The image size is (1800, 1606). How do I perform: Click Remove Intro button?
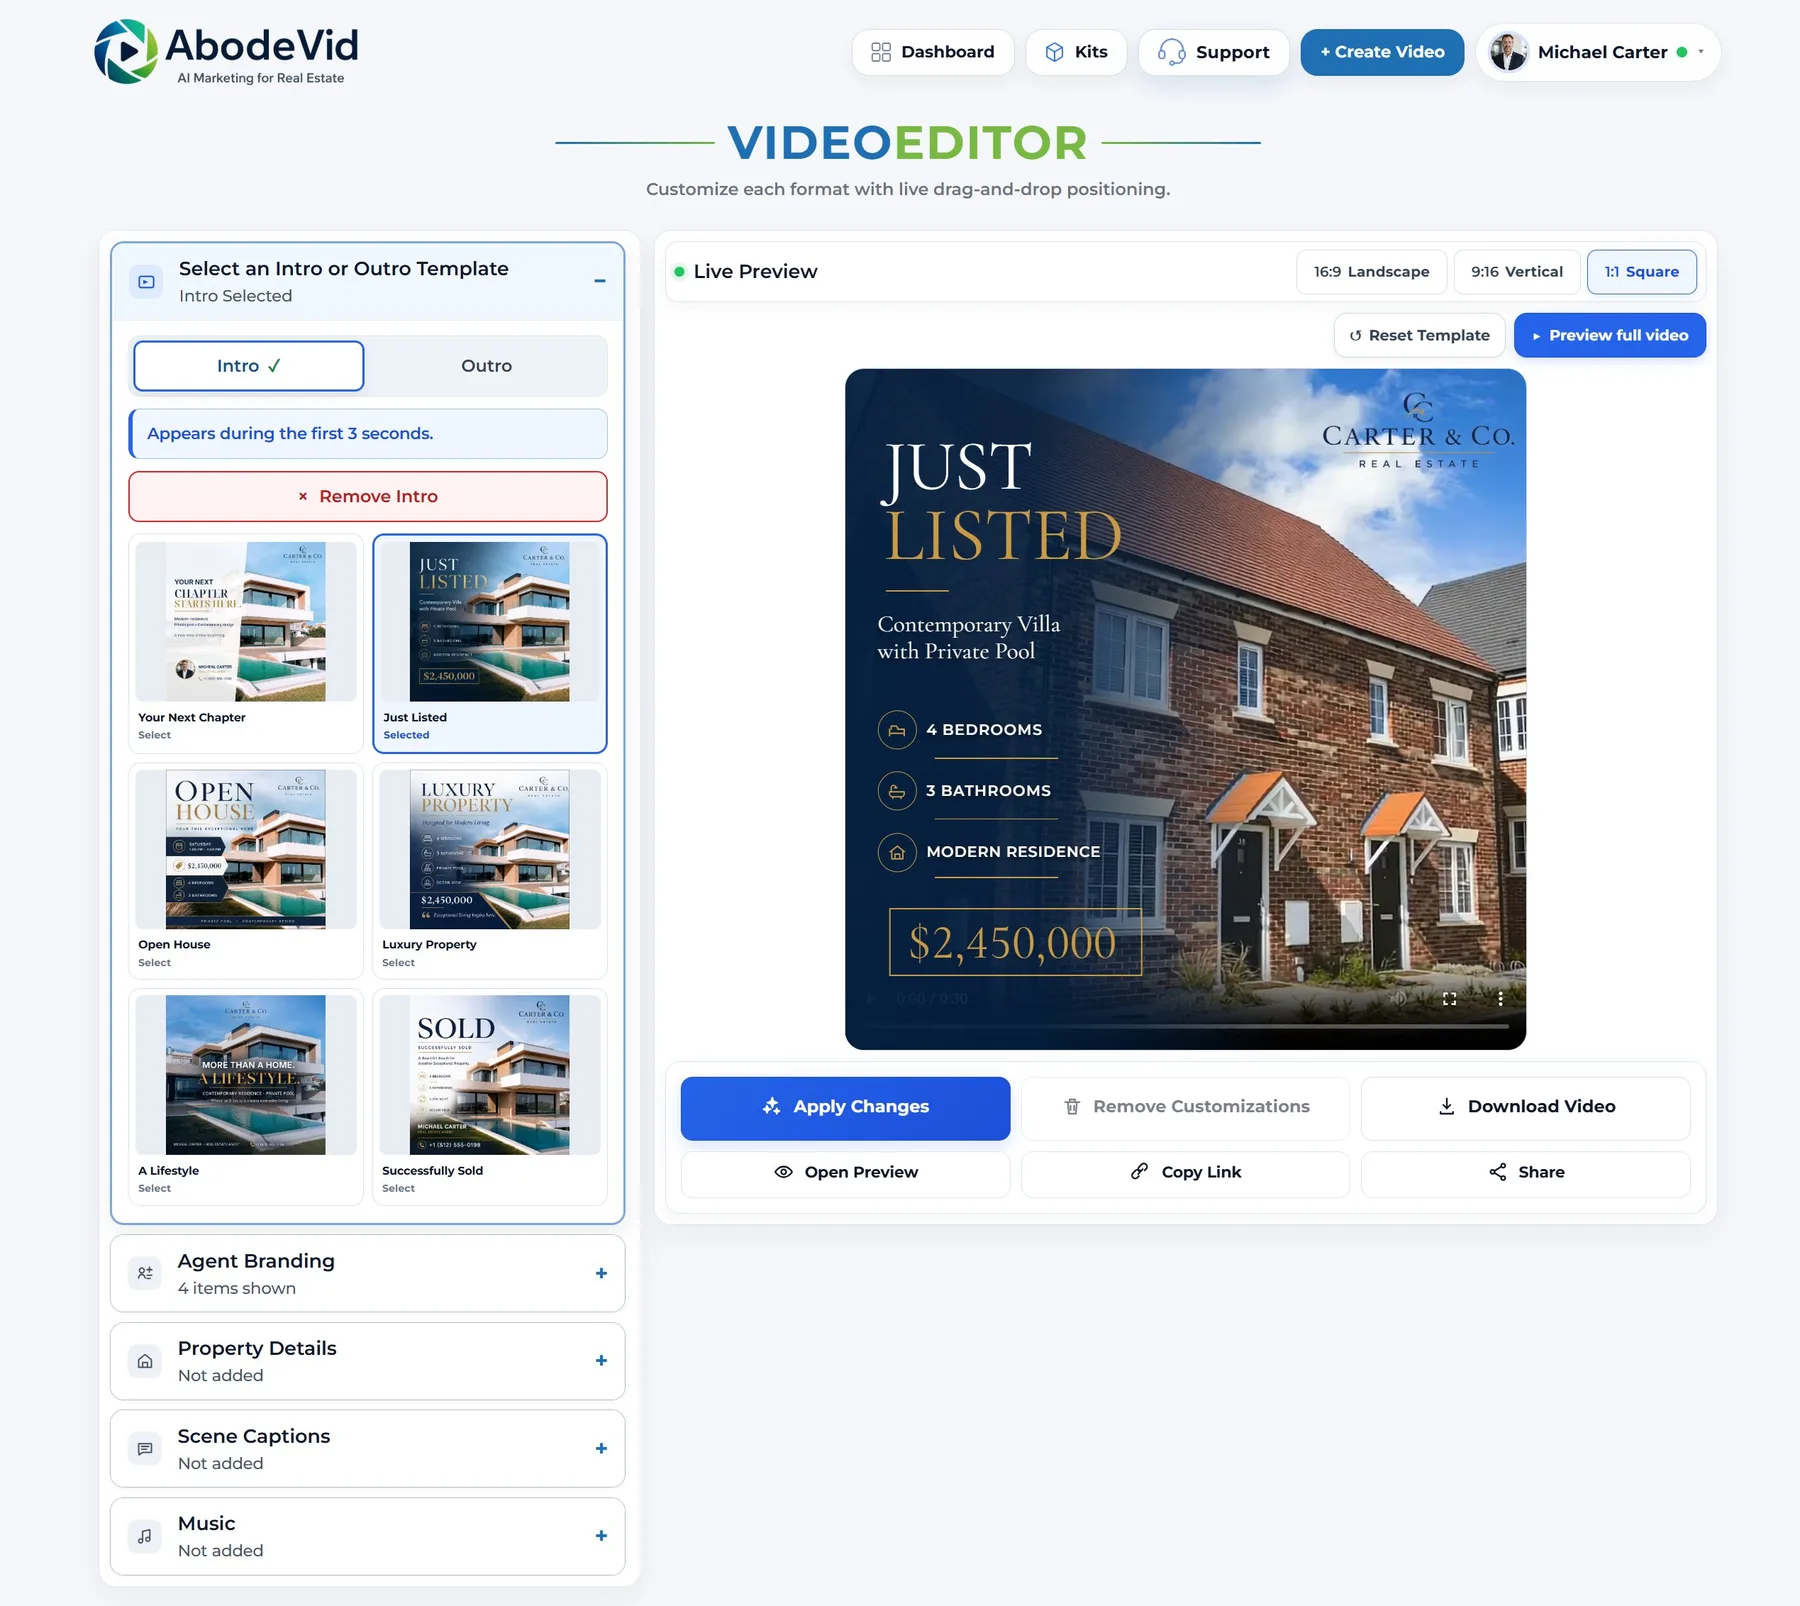(x=368, y=496)
